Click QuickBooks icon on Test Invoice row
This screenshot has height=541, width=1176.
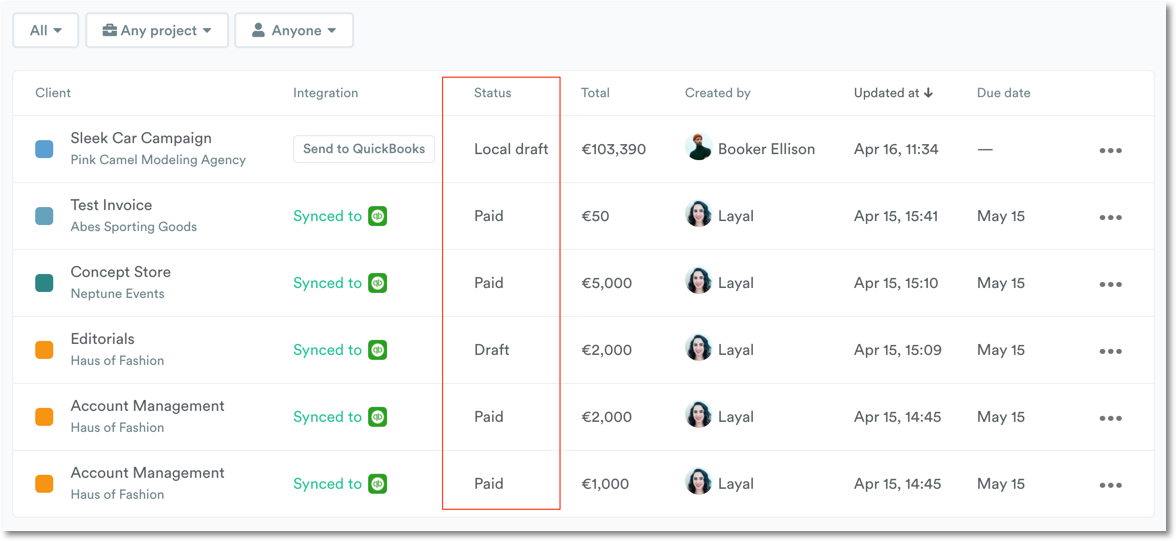point(377,216)
